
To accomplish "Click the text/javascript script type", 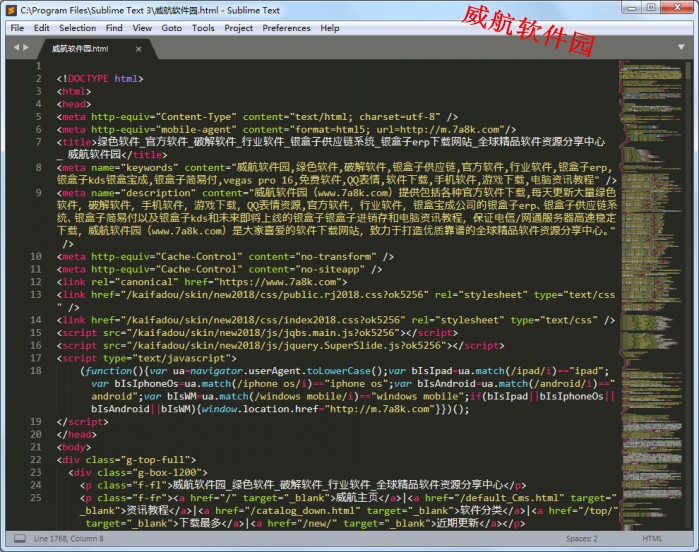I will [181, 358].
